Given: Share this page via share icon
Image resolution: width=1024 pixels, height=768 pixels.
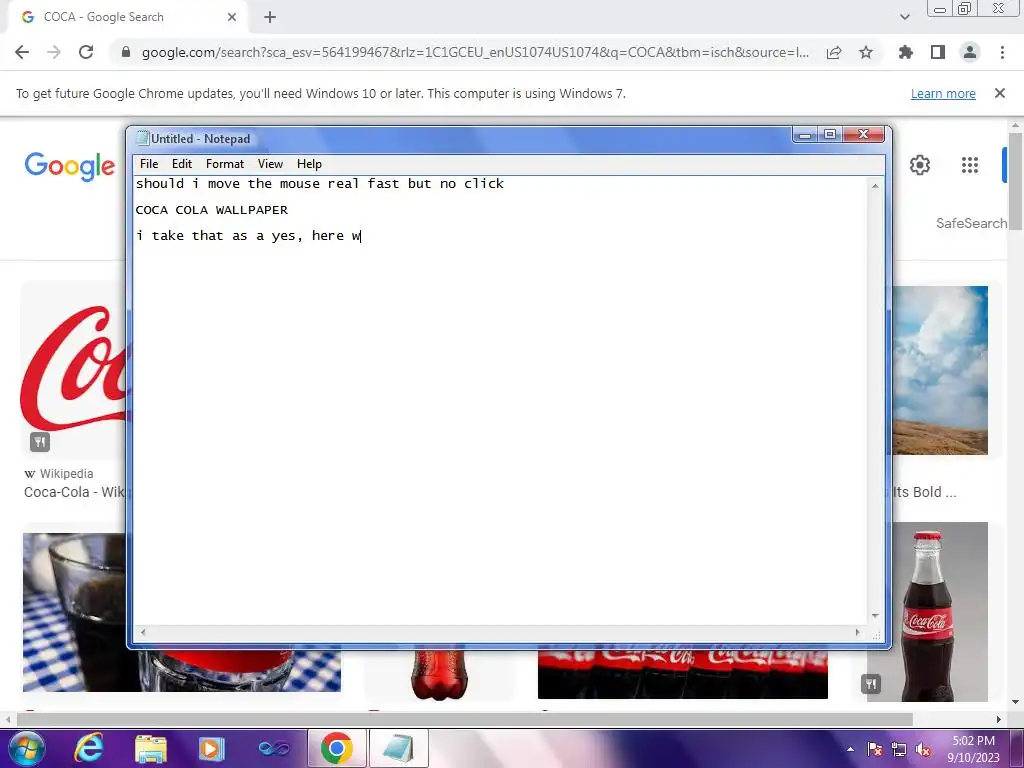Looking at the screenshot, I should pos(834,52).
